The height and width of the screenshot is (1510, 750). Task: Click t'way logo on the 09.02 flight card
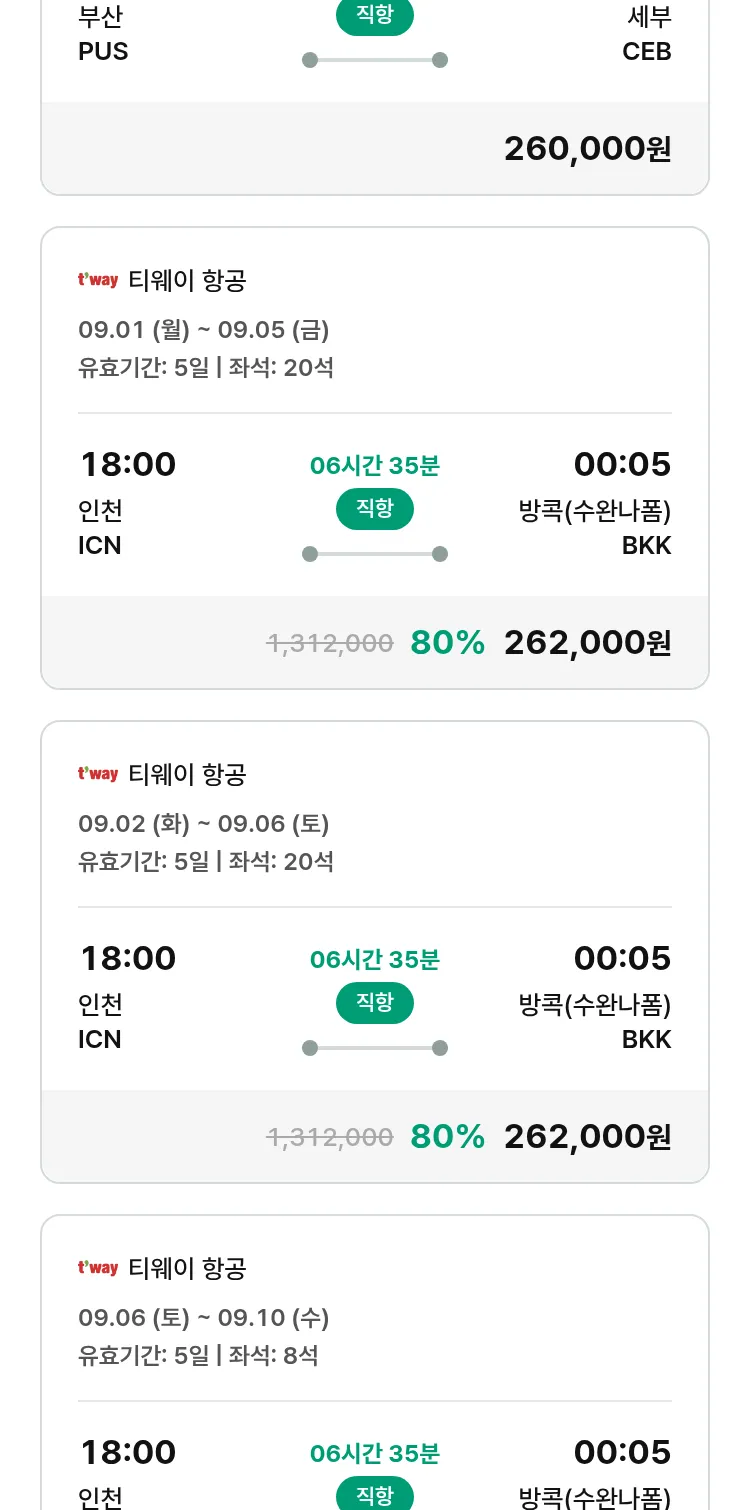(98, 774)
